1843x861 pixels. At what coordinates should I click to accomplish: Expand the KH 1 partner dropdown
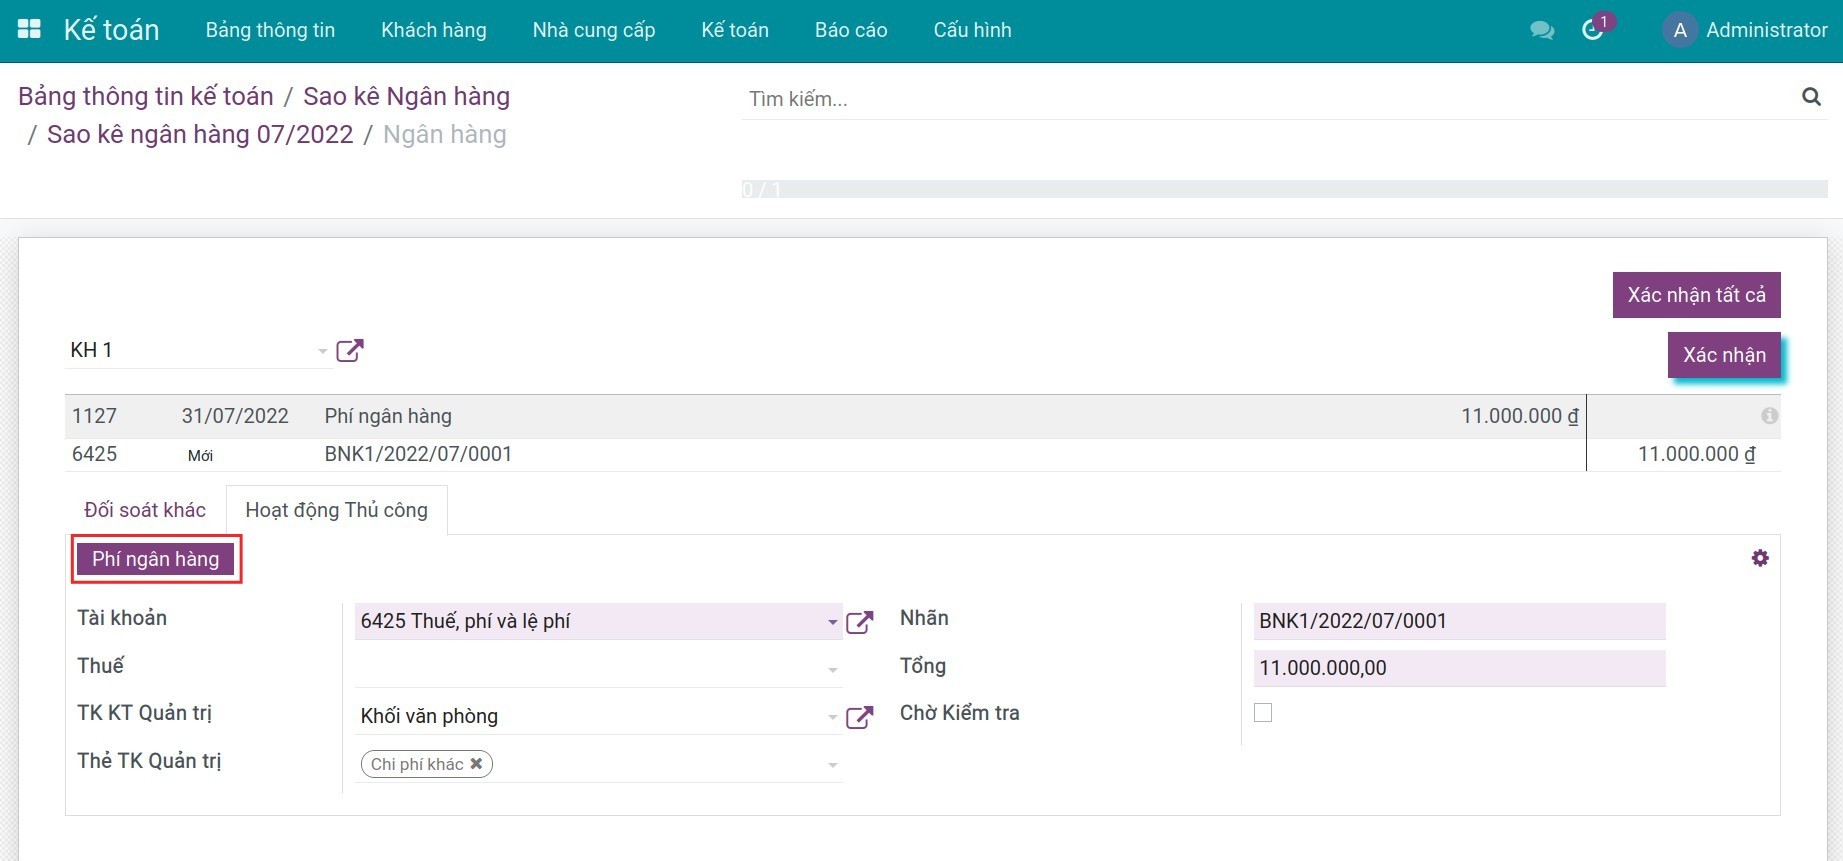[x=322, y=351]
